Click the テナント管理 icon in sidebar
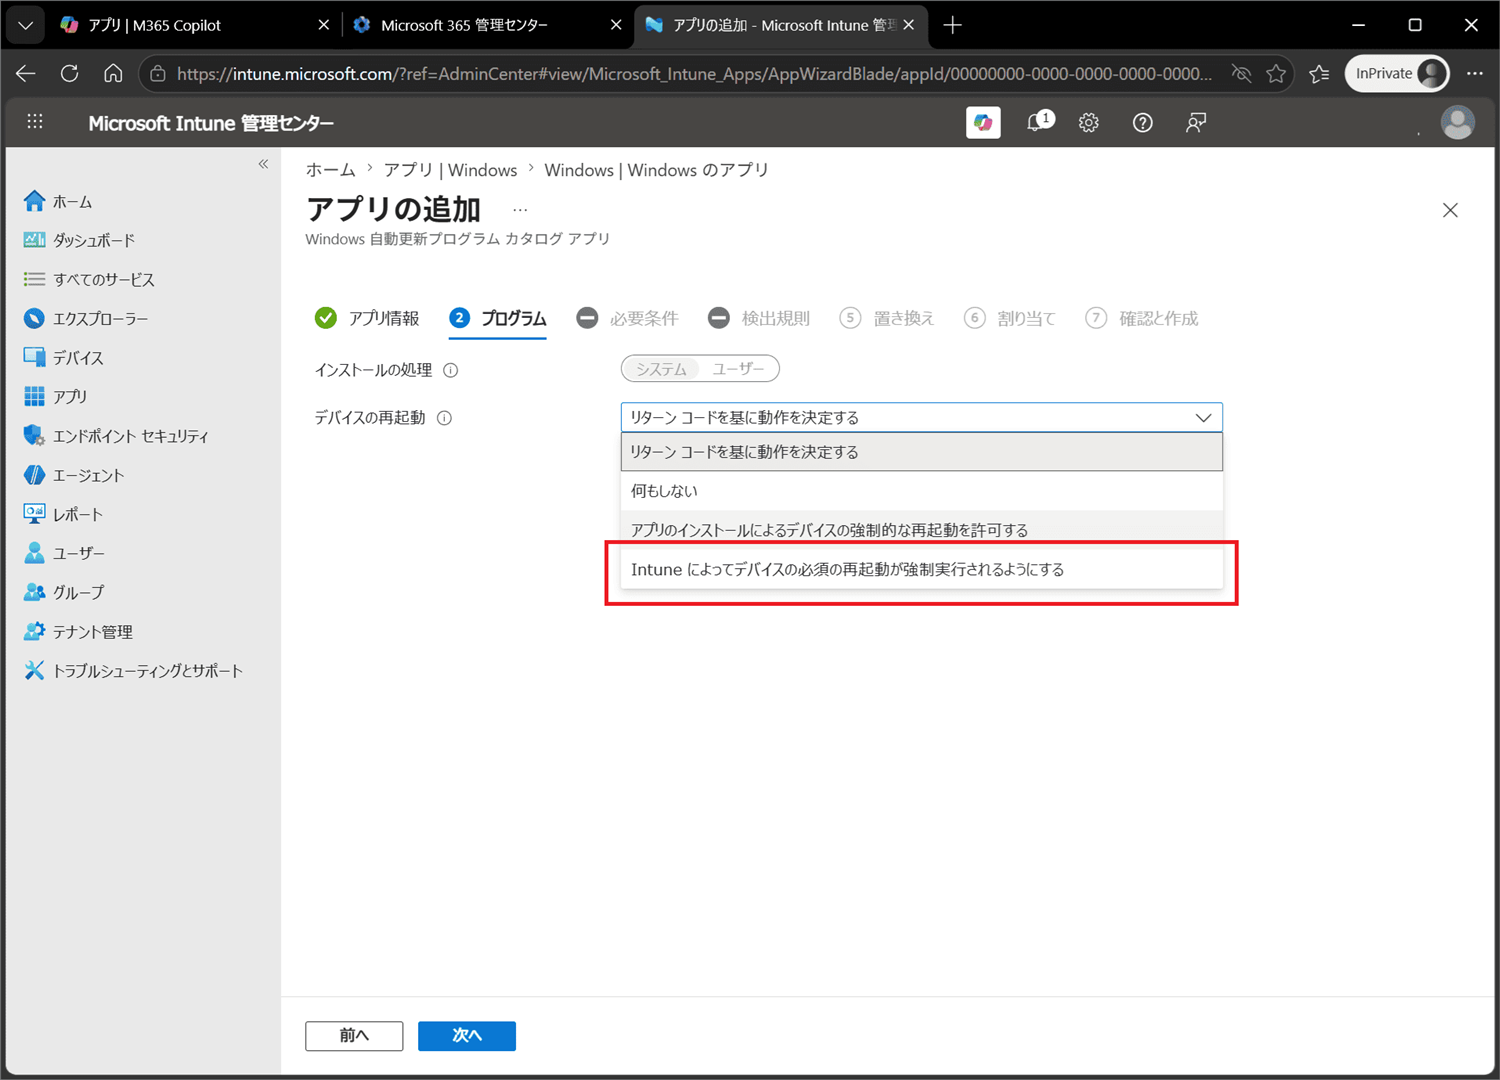Viewport: 1500px width, 1080px height. [x=35, y=631]
